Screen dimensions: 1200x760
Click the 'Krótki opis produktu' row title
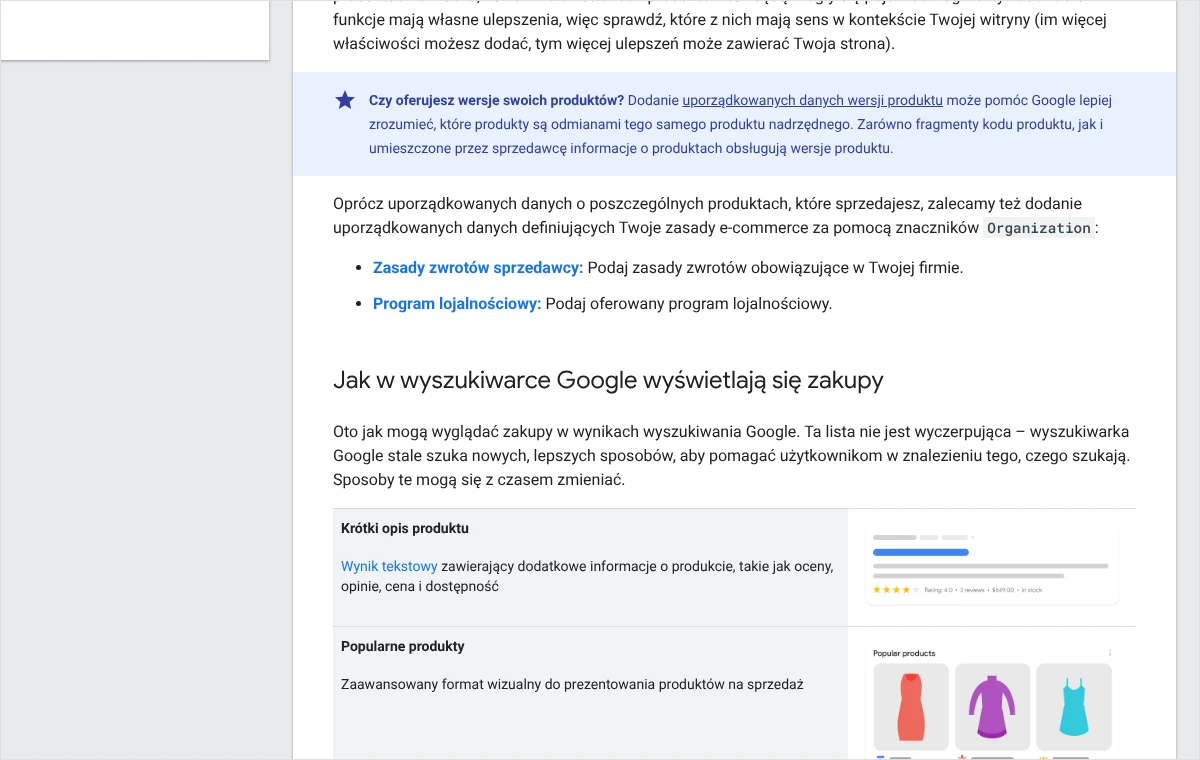click(x=405, y=528)
